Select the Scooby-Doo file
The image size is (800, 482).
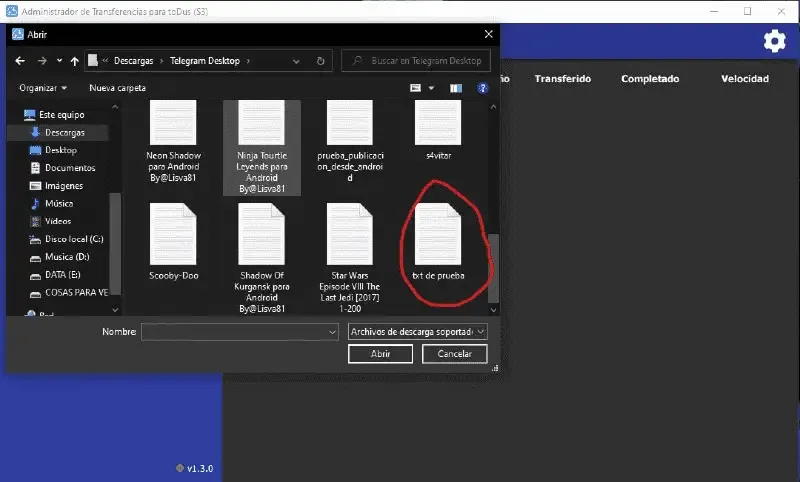[x=173, y=242]
